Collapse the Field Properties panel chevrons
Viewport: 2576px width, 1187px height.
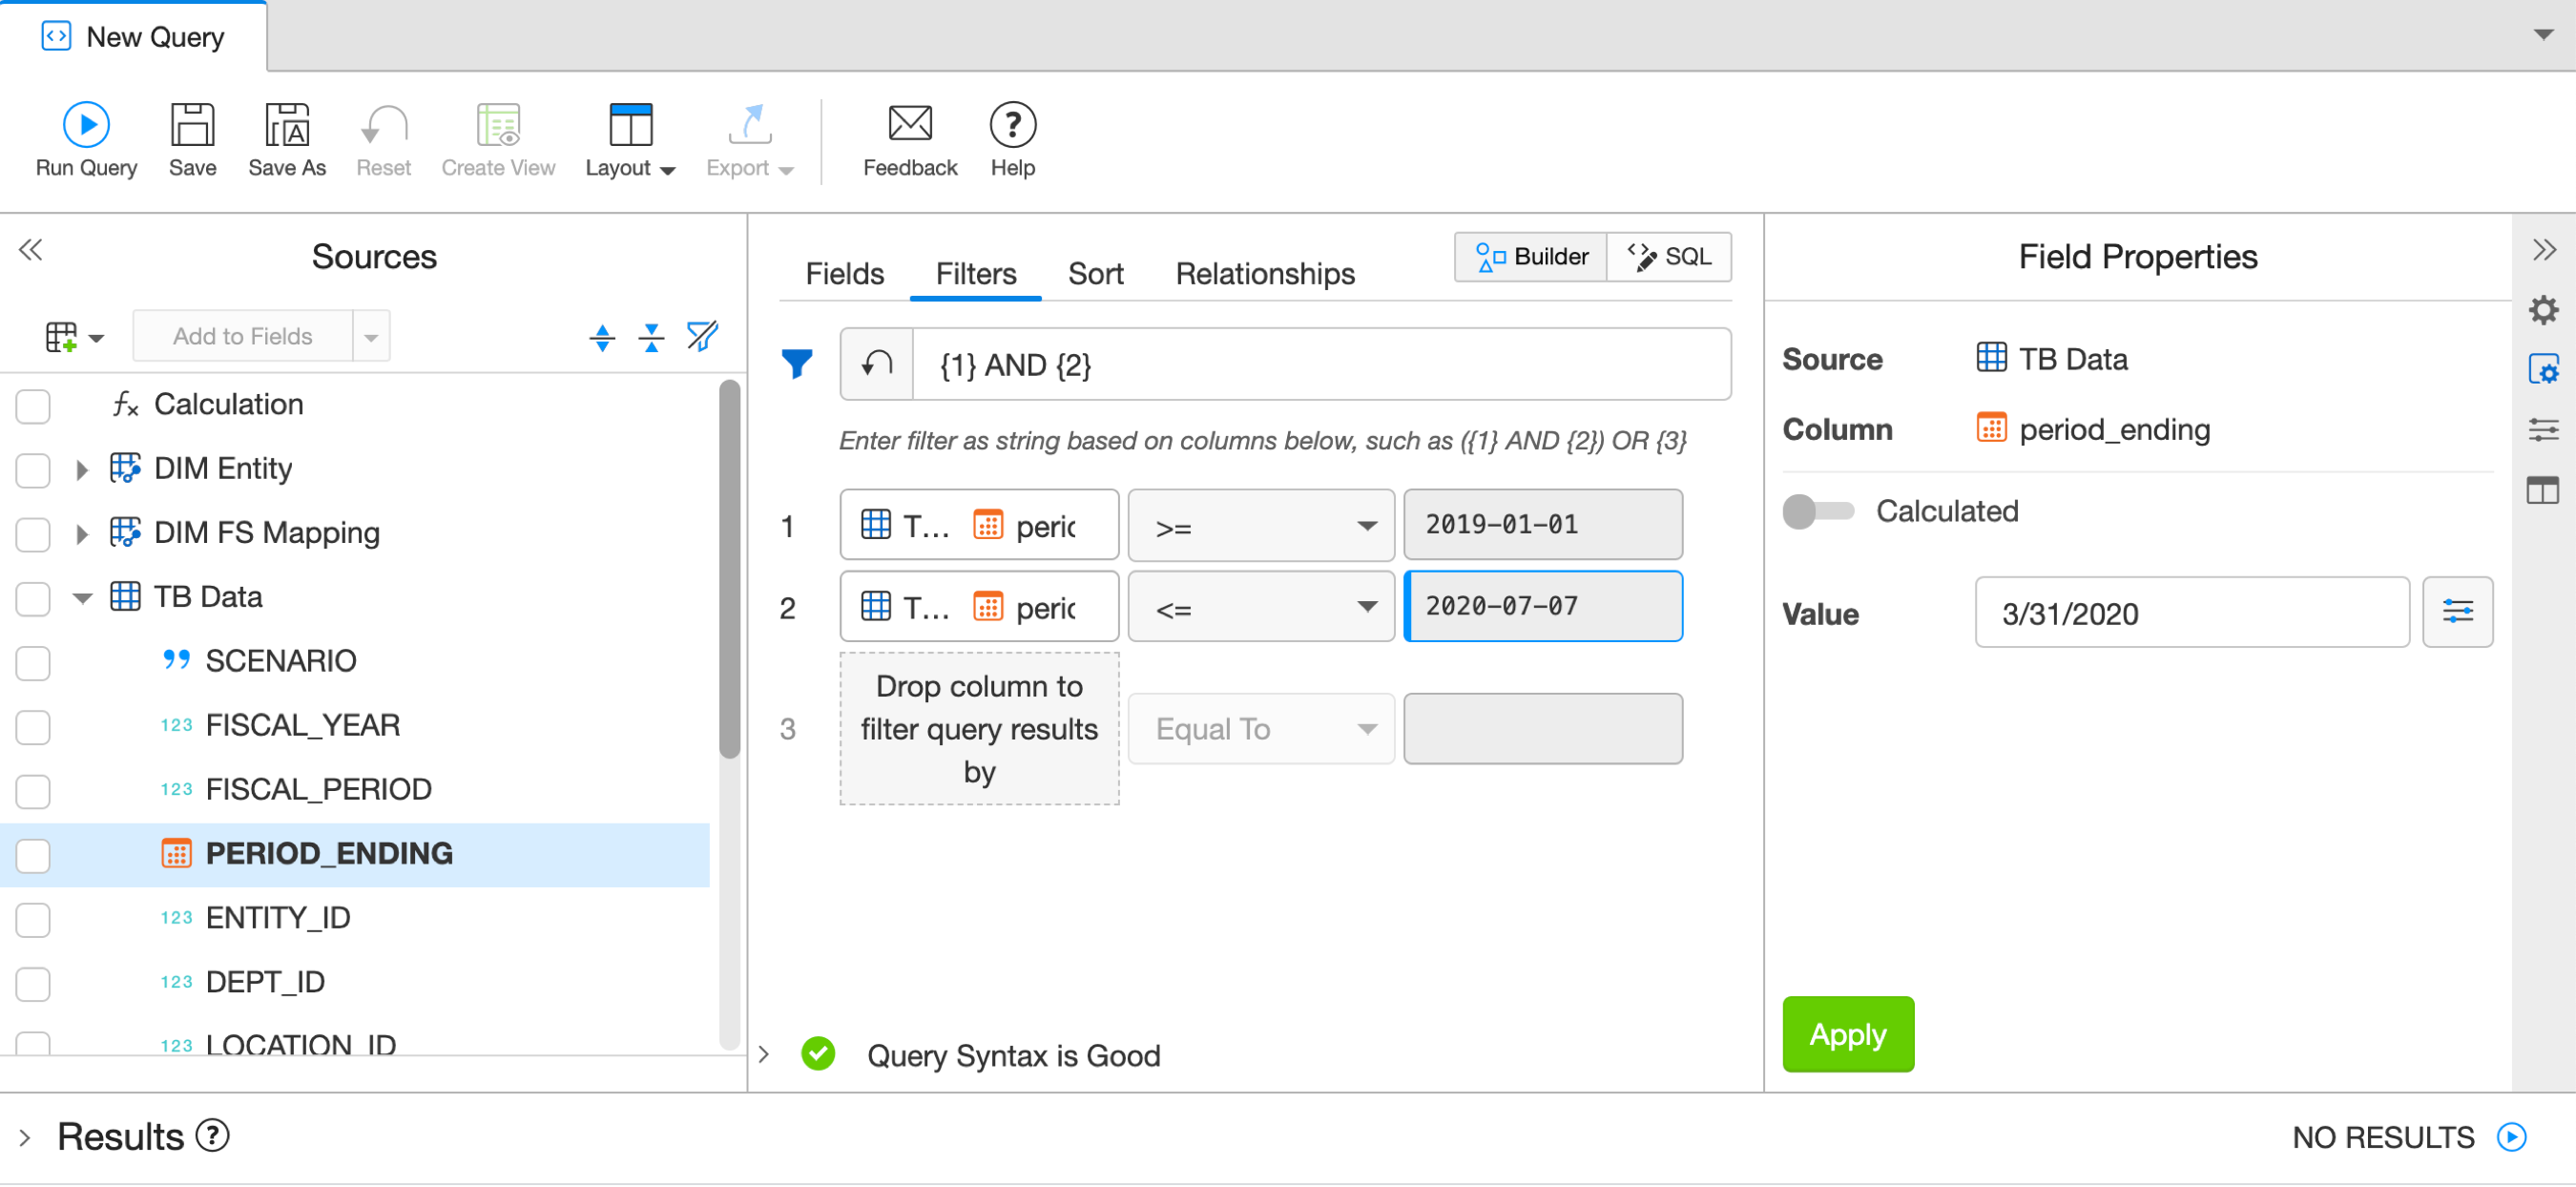(2544, 250)
